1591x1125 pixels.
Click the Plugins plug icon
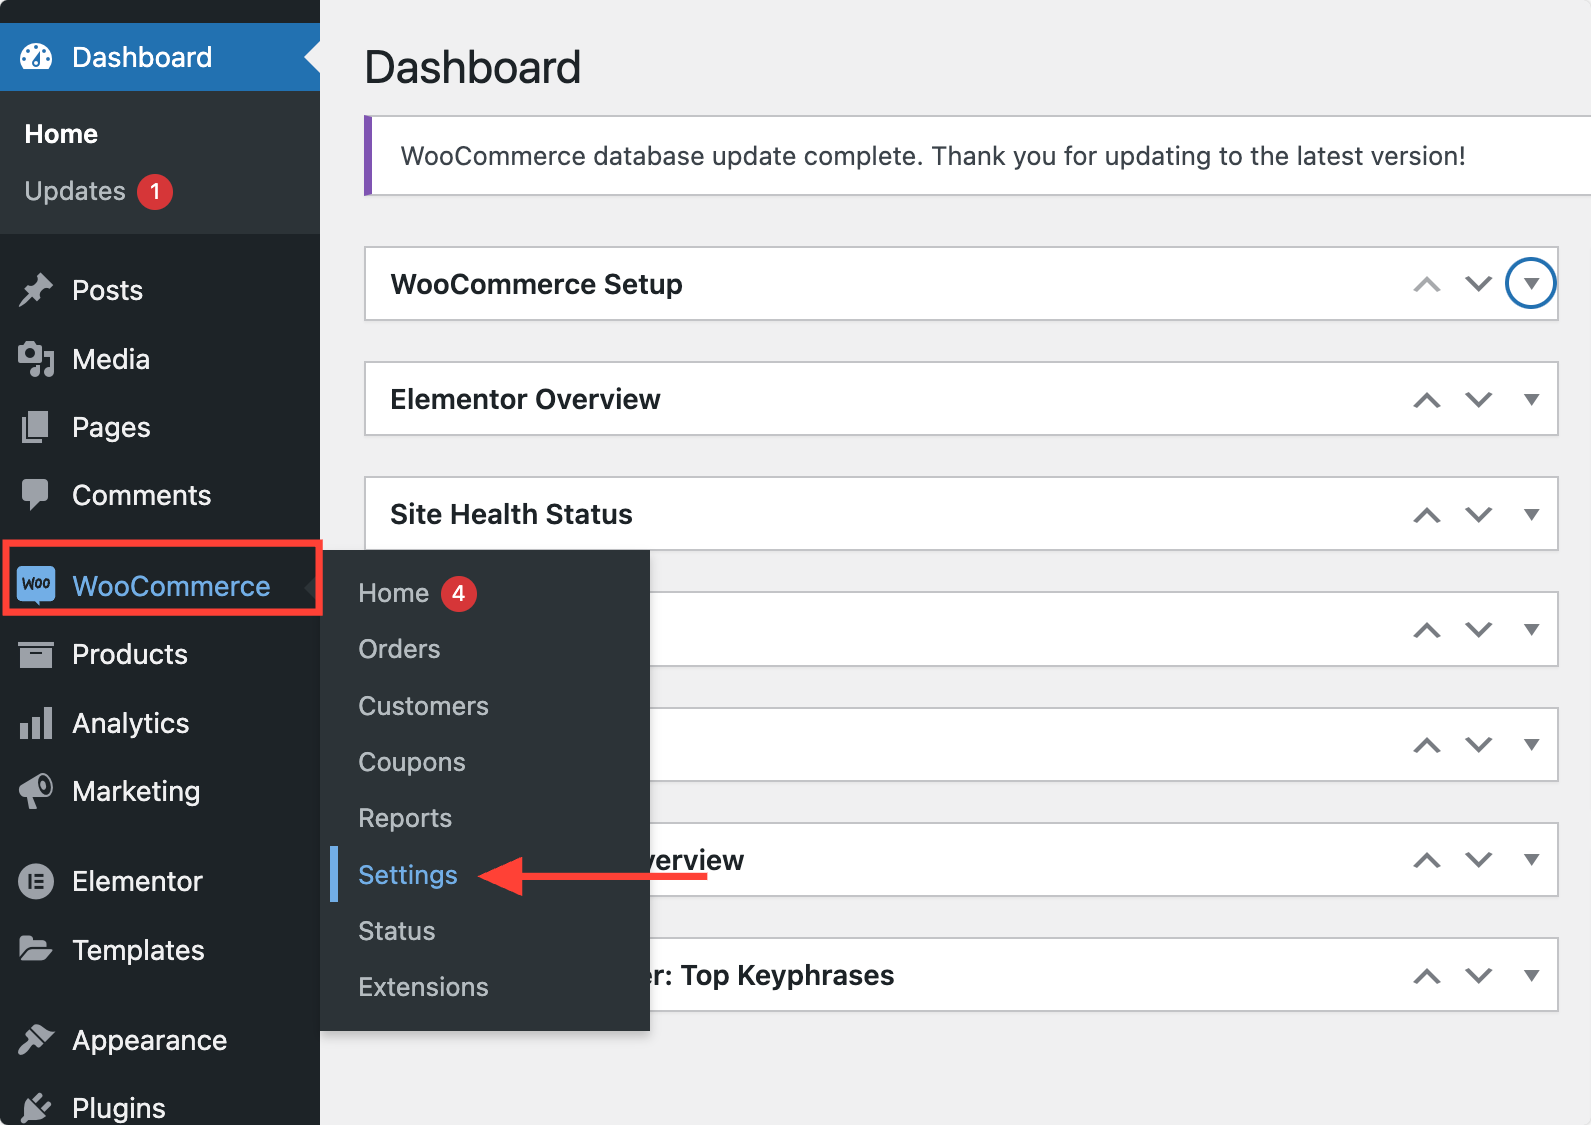(36, 1105)
